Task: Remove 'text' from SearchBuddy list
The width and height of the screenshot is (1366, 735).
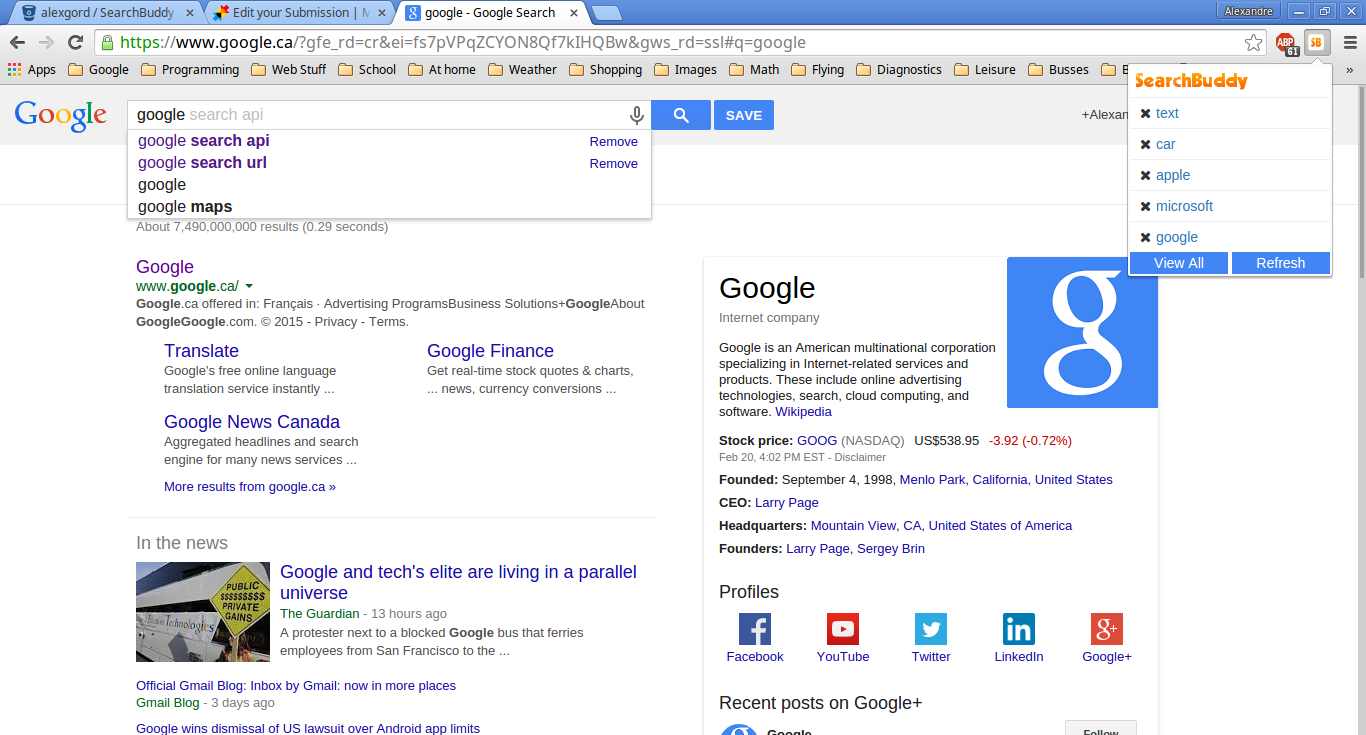Action: [1145, 113]
